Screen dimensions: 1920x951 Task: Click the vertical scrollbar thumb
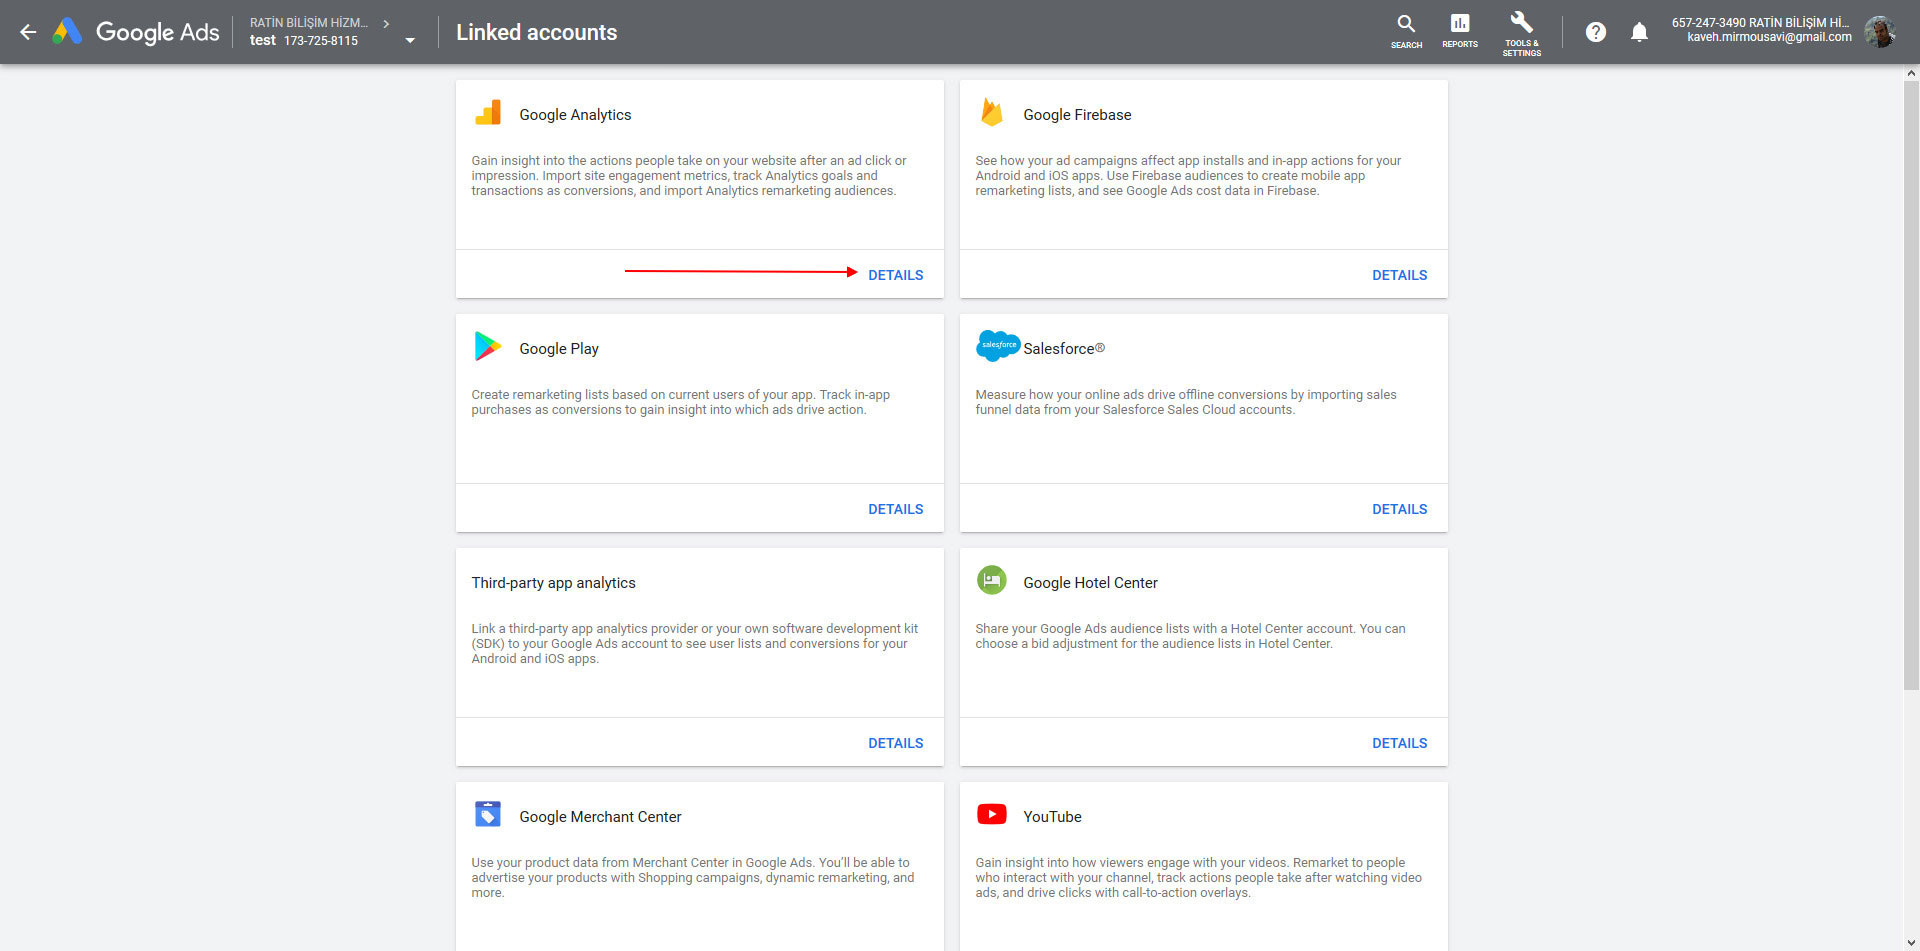point(1911,385)
